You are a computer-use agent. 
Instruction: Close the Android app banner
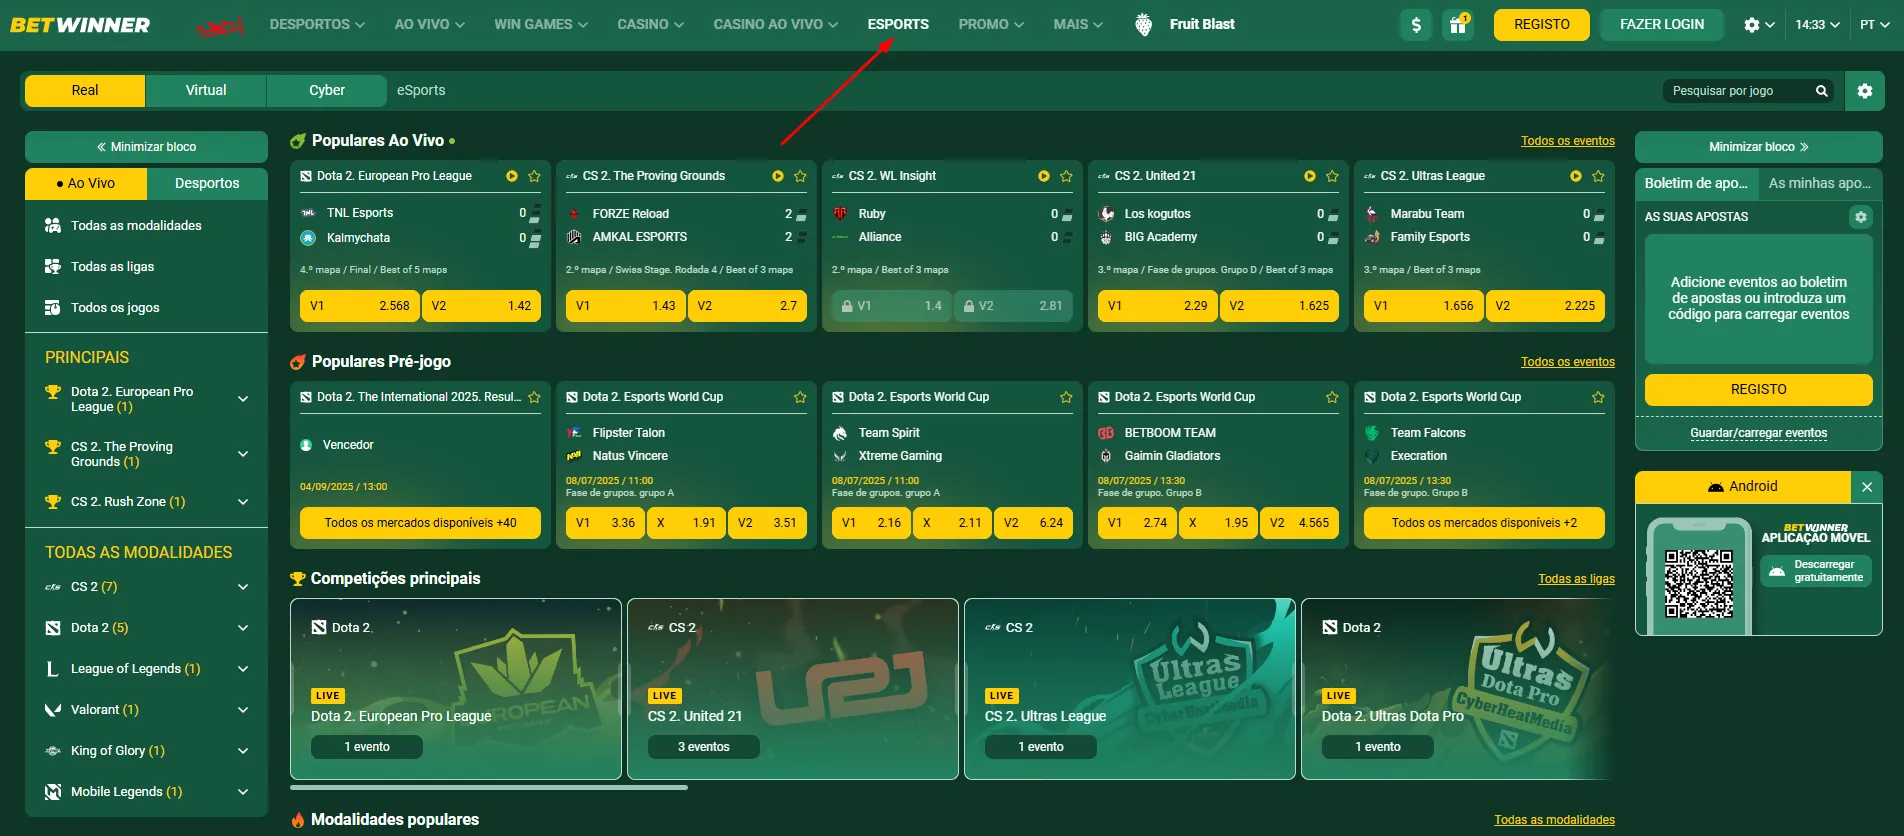click(x=1867, y=487)
